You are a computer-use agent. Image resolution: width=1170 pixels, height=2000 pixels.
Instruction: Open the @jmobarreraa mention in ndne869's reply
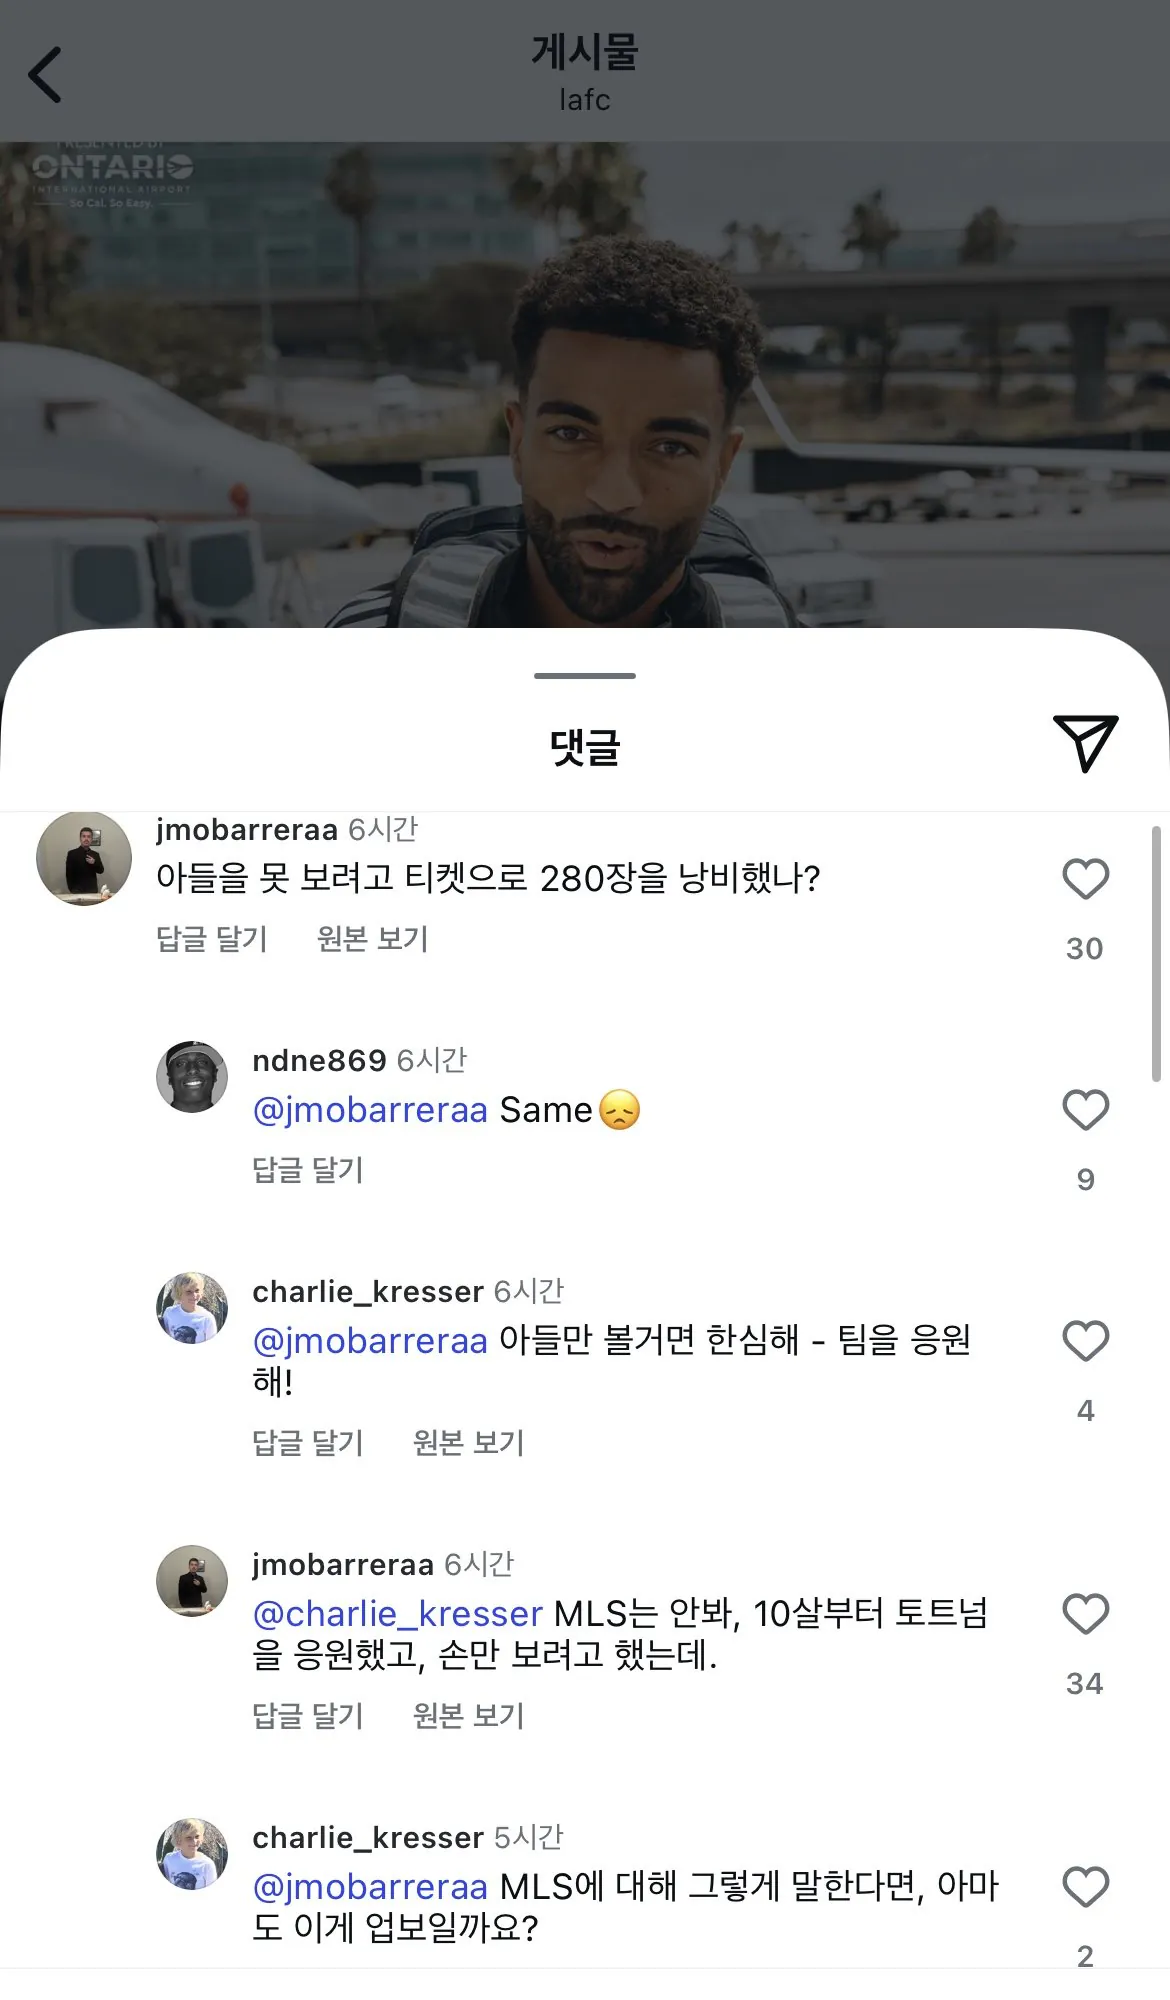[x=370, y=1111]
